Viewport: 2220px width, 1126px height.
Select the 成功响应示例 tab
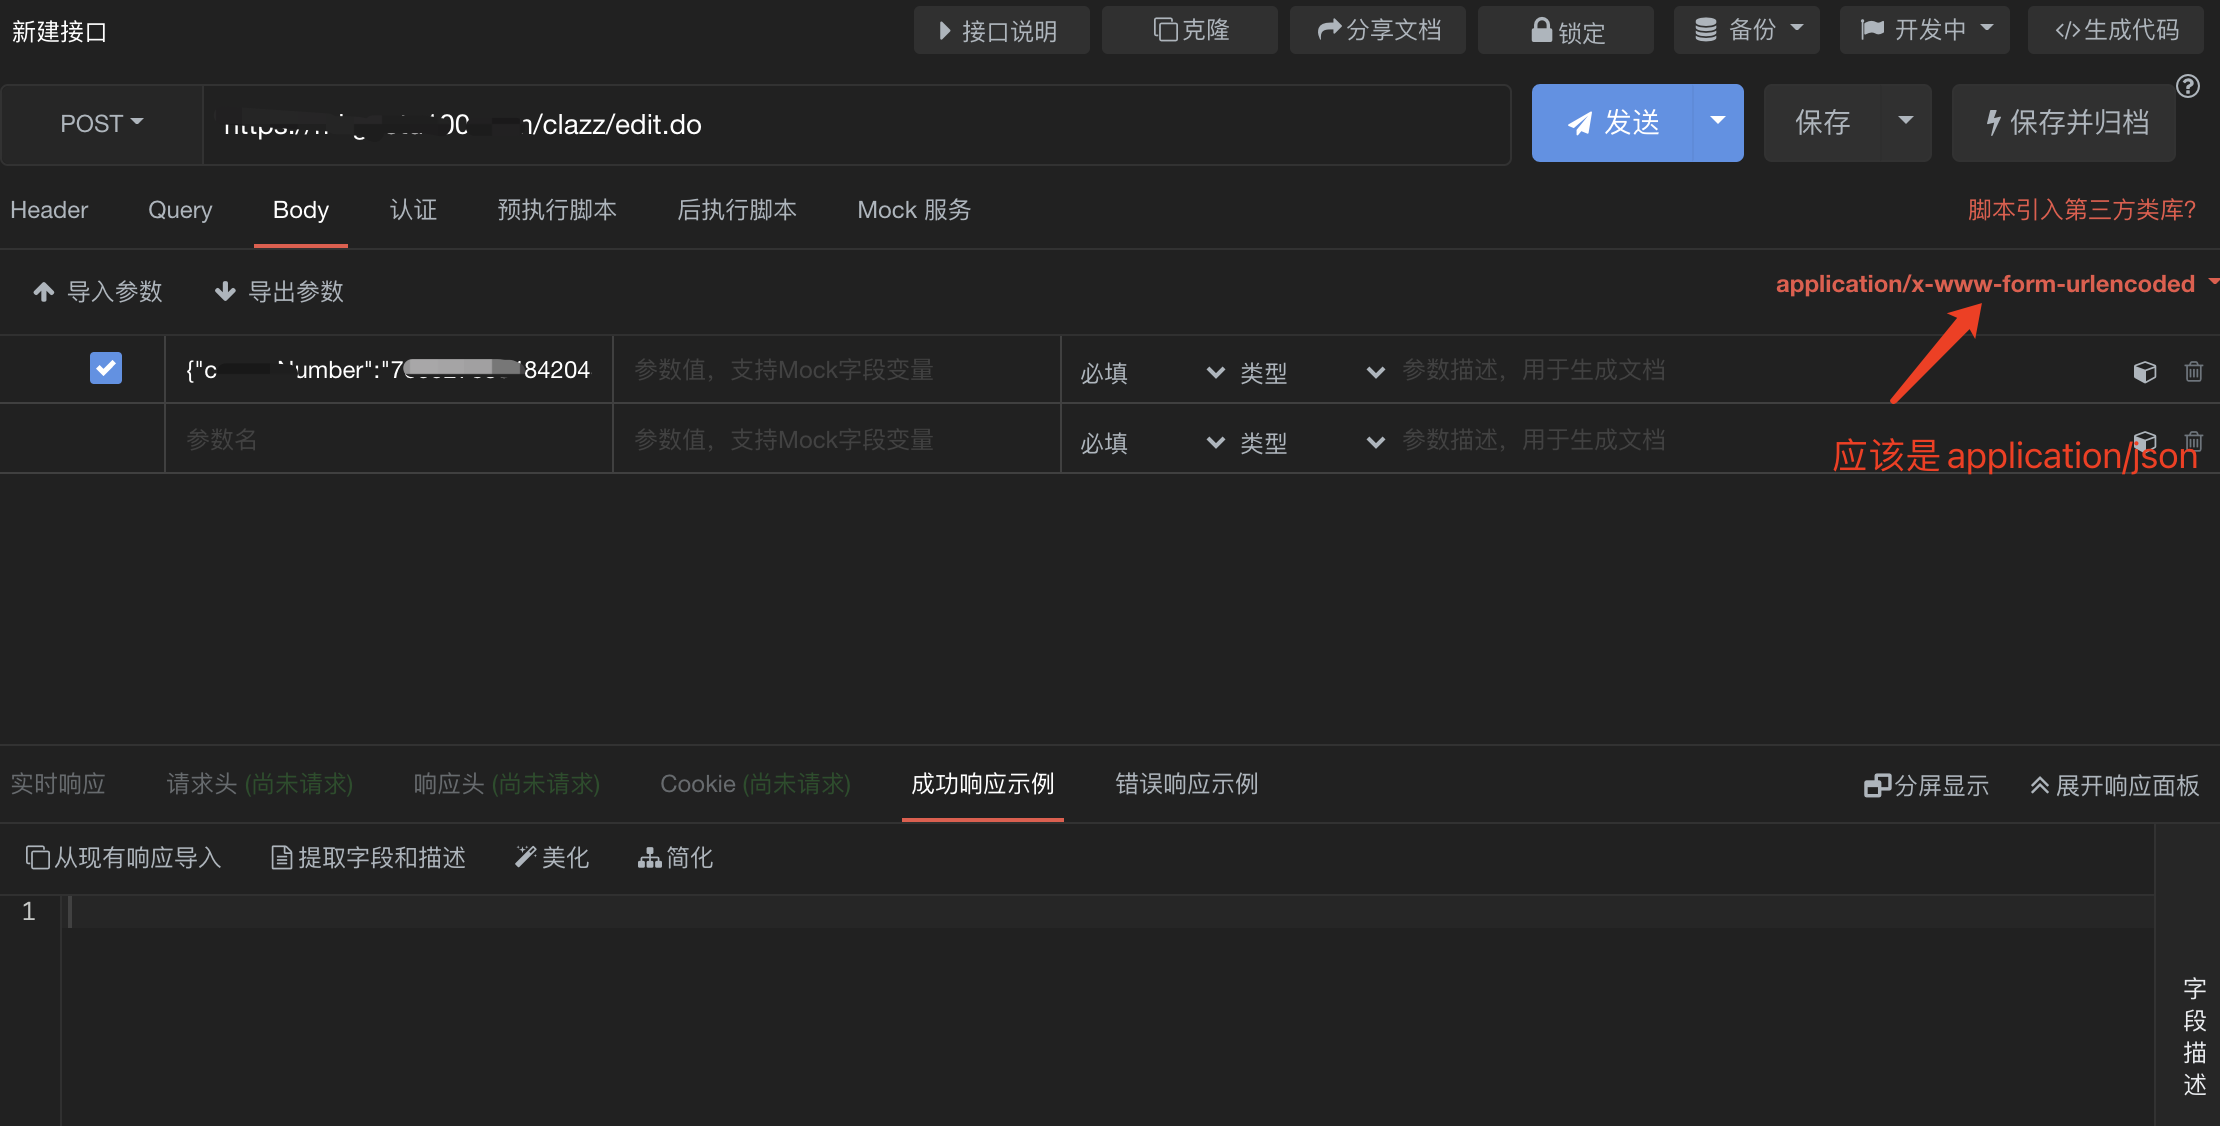coord(982,784)
